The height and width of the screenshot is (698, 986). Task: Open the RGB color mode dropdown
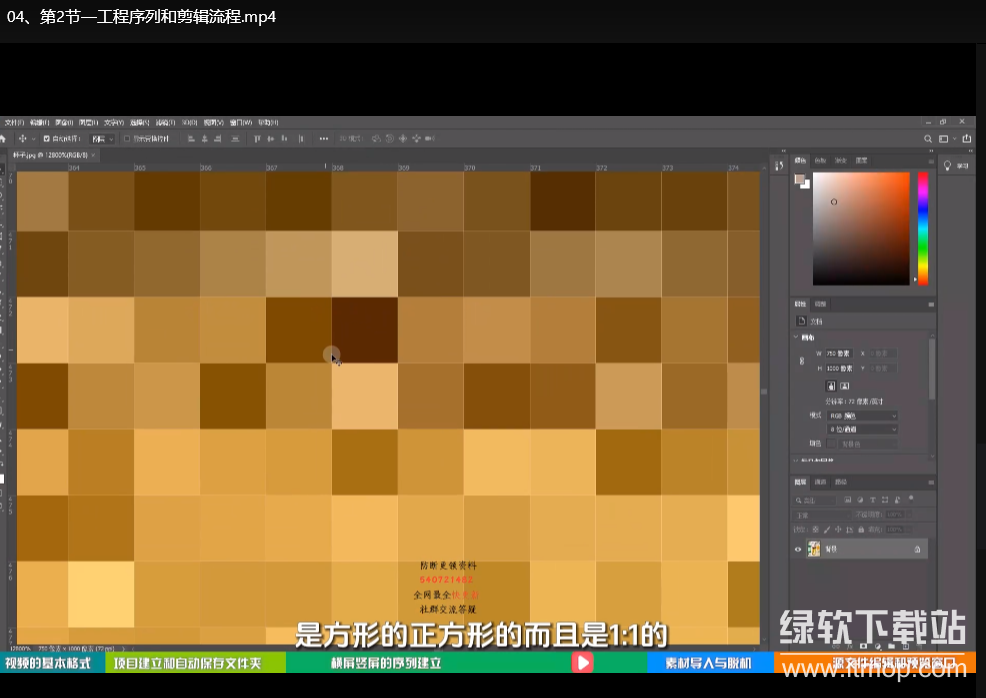coord(862,415)
